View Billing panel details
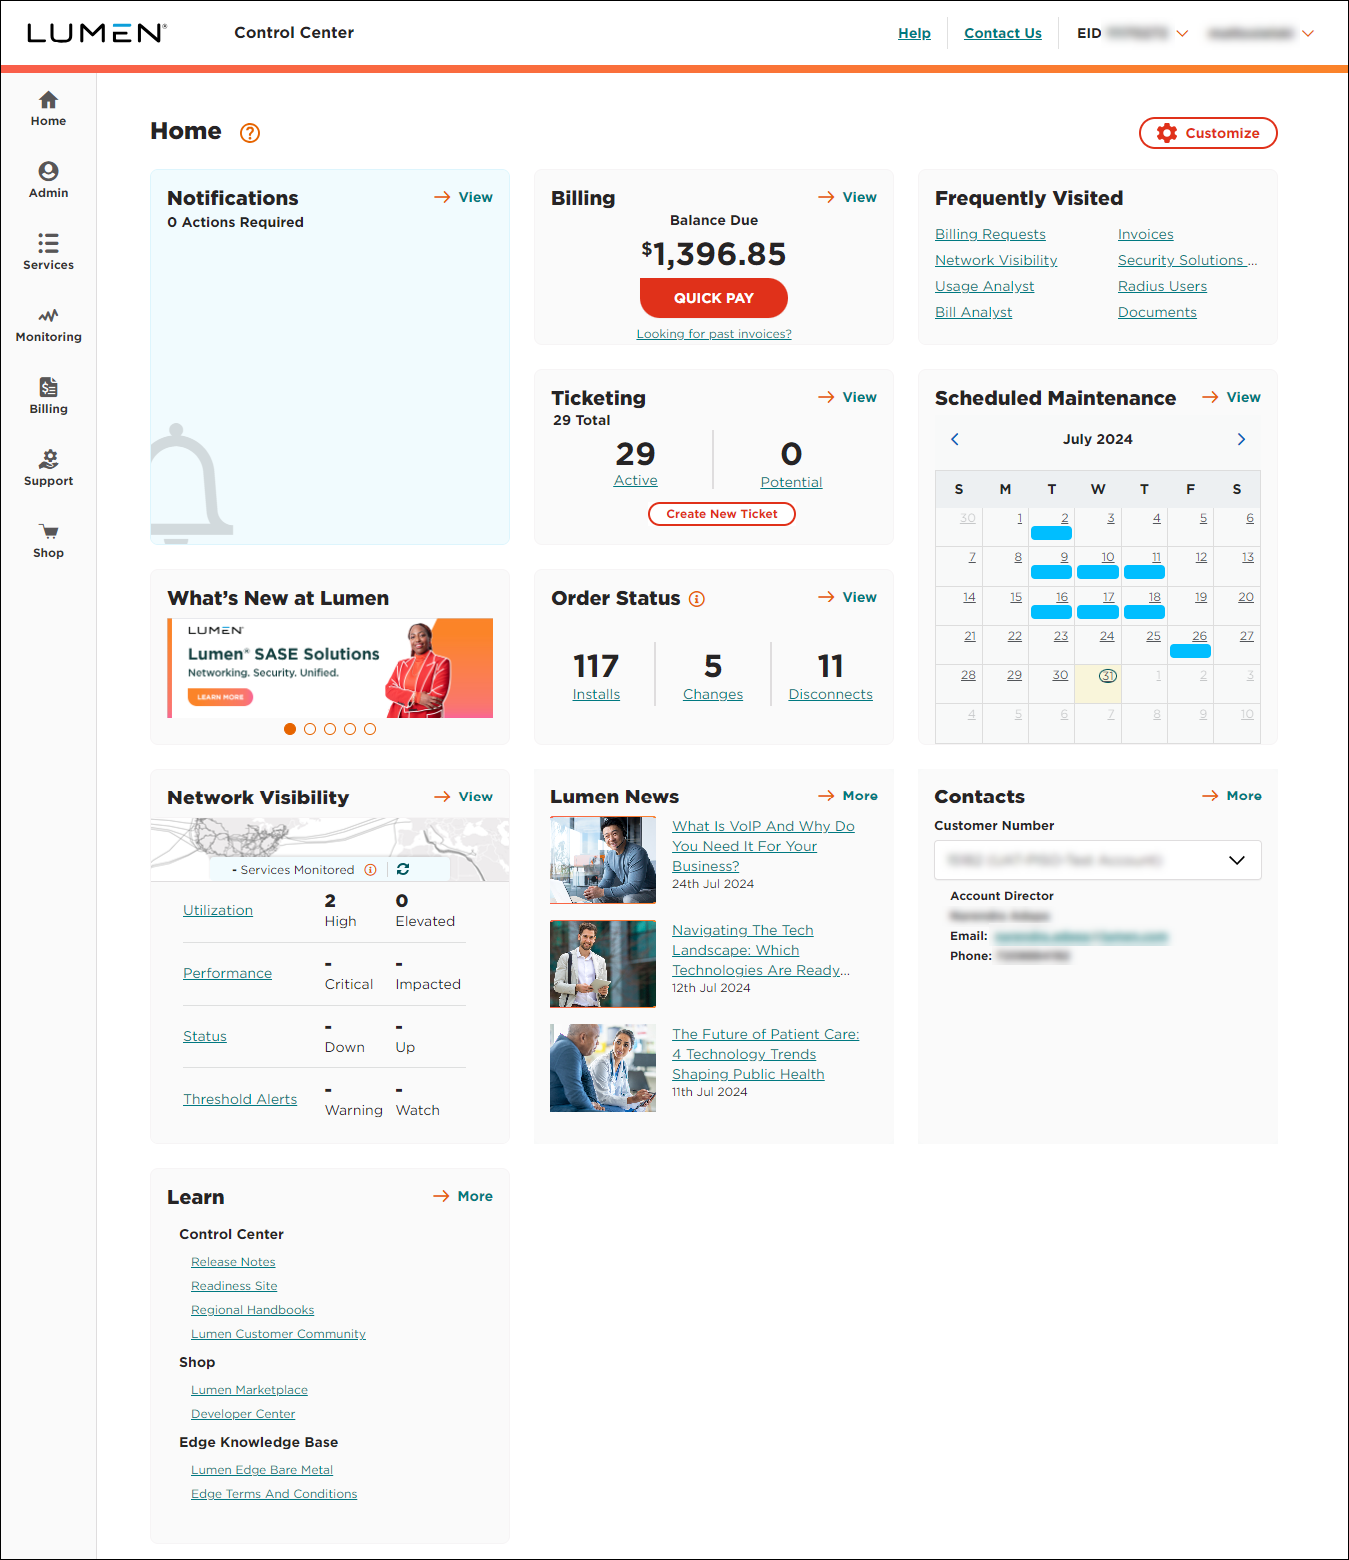Screen dimensions: 1349x1560 847,197
